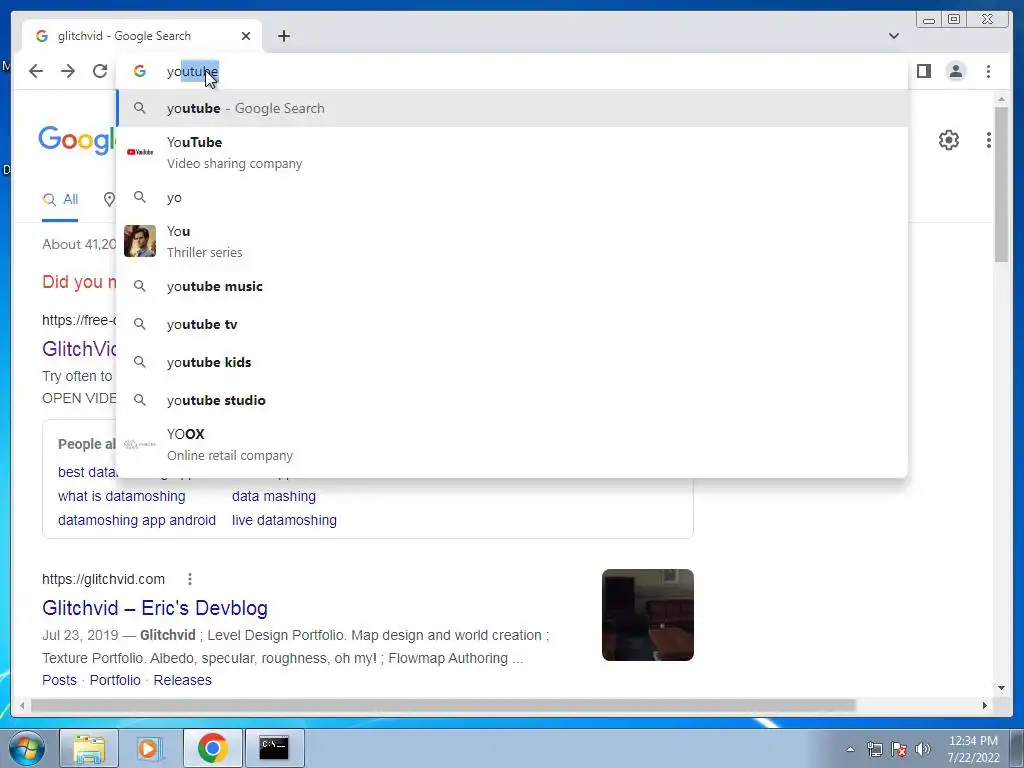1024x768 pixels.
Task: Toggle the Chrome side panel icon
Action: (923, 71)
